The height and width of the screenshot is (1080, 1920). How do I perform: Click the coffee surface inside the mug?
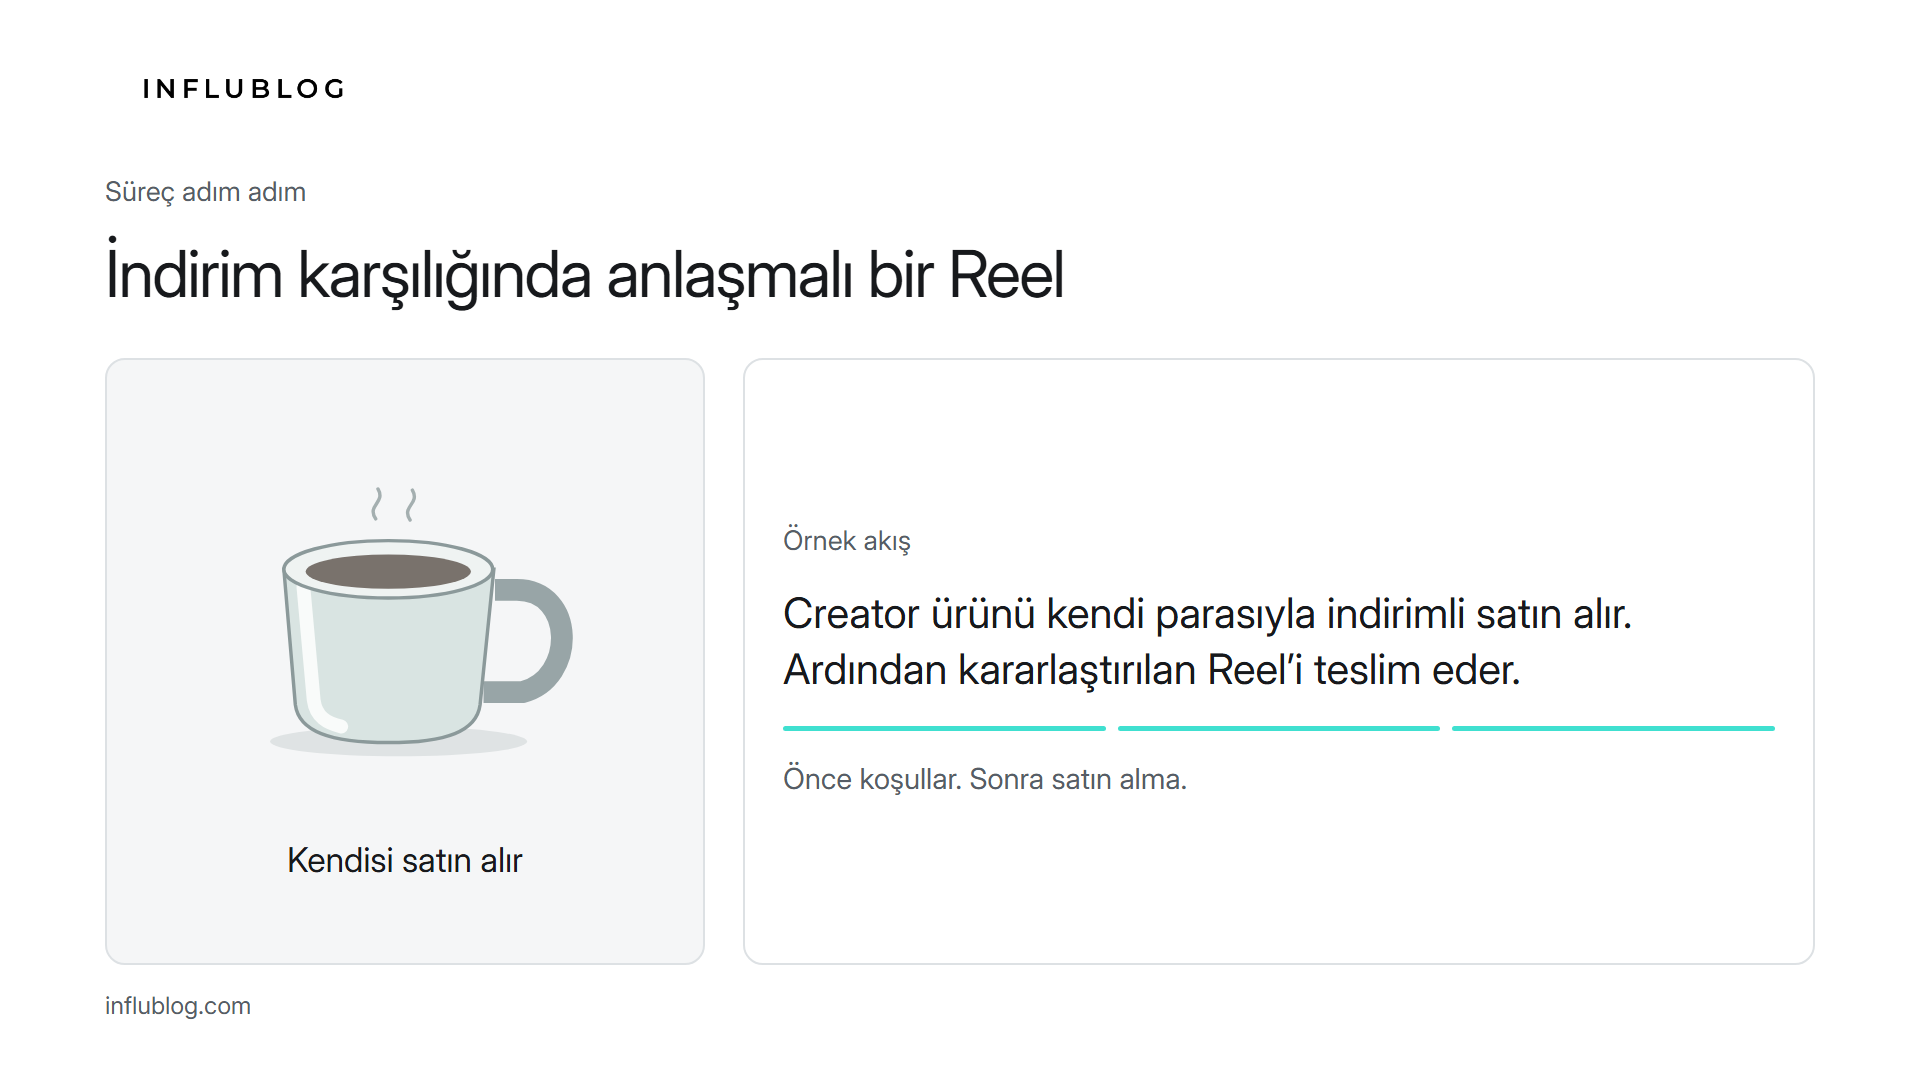(388, 572)
